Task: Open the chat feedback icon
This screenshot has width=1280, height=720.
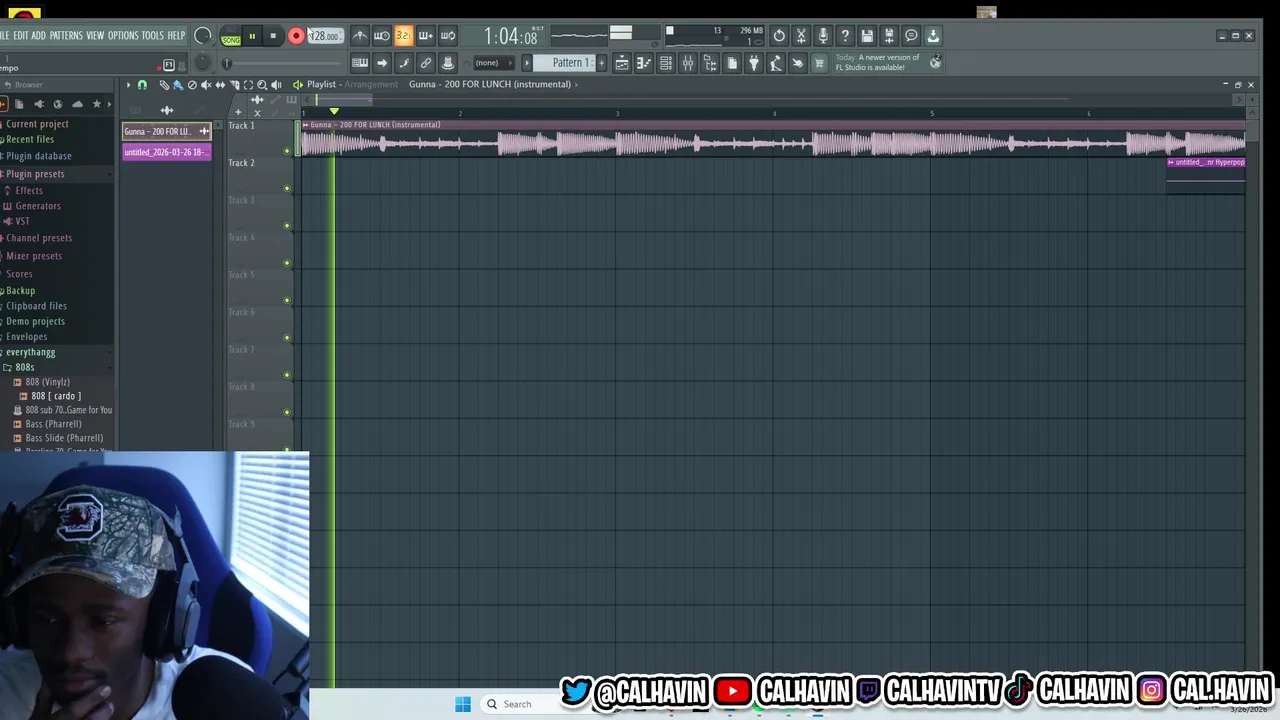Action: 911,36
